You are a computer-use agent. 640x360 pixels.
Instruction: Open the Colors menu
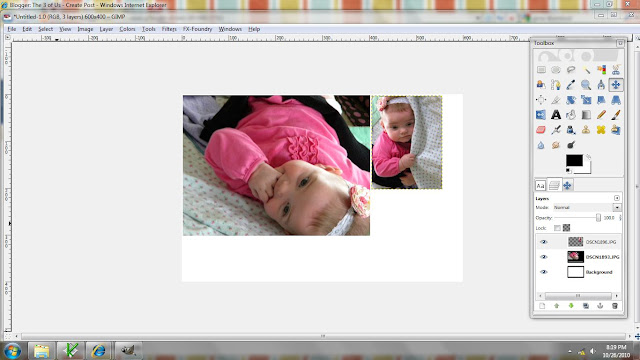tap(127, 29)
